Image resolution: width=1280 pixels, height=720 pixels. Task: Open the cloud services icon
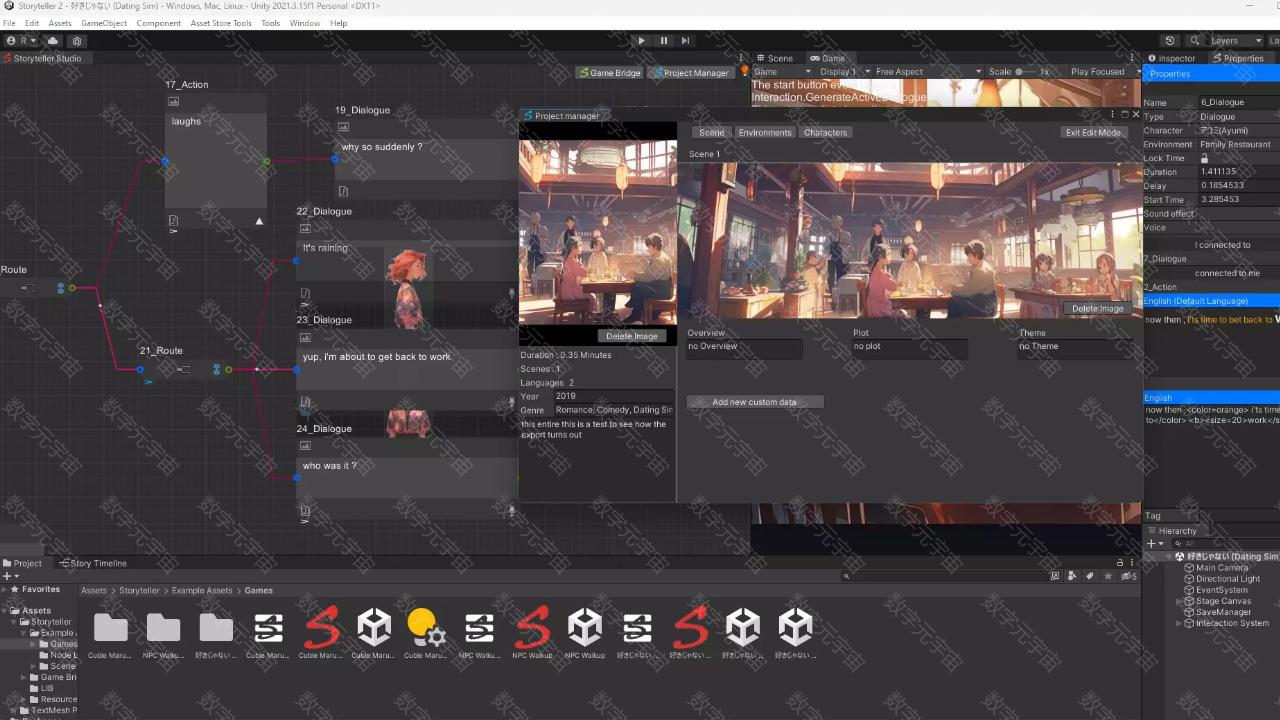(x=53, y=41)
